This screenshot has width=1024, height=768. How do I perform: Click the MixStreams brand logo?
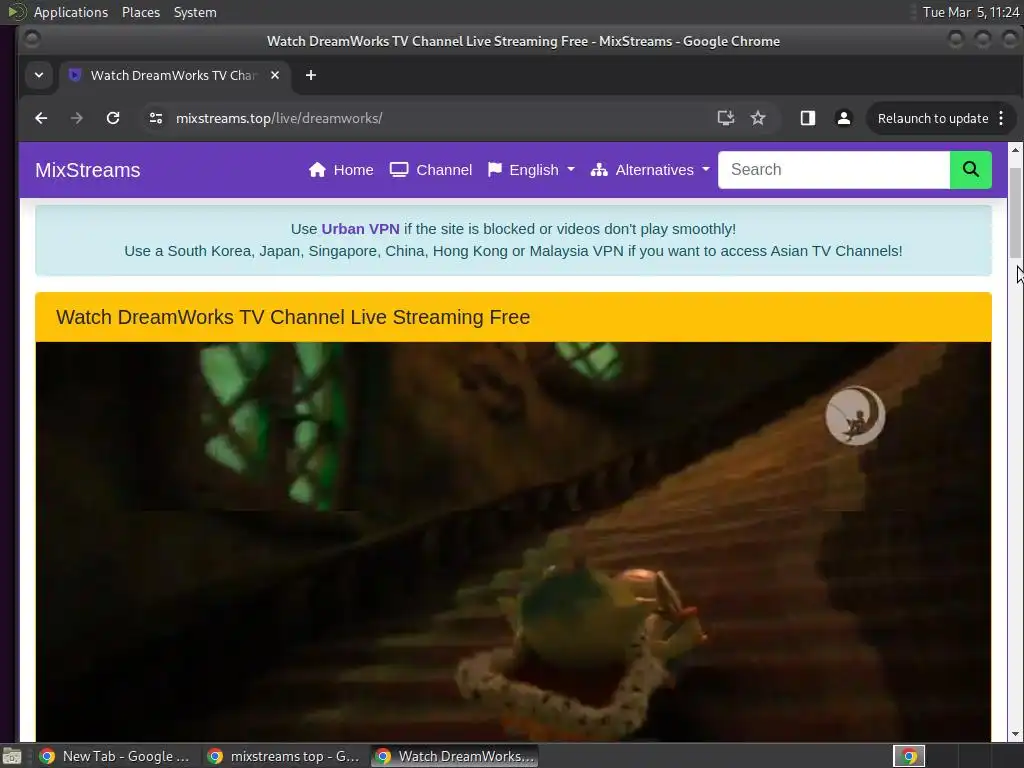coord(88,170)
